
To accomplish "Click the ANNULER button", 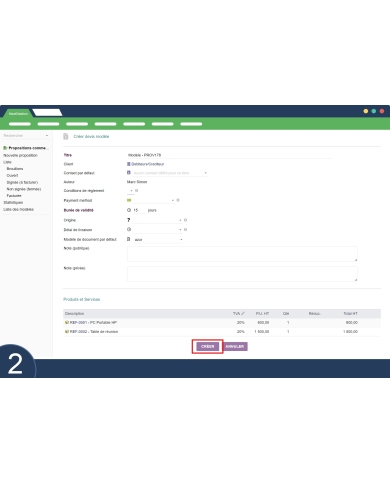I will coord(235,346).
